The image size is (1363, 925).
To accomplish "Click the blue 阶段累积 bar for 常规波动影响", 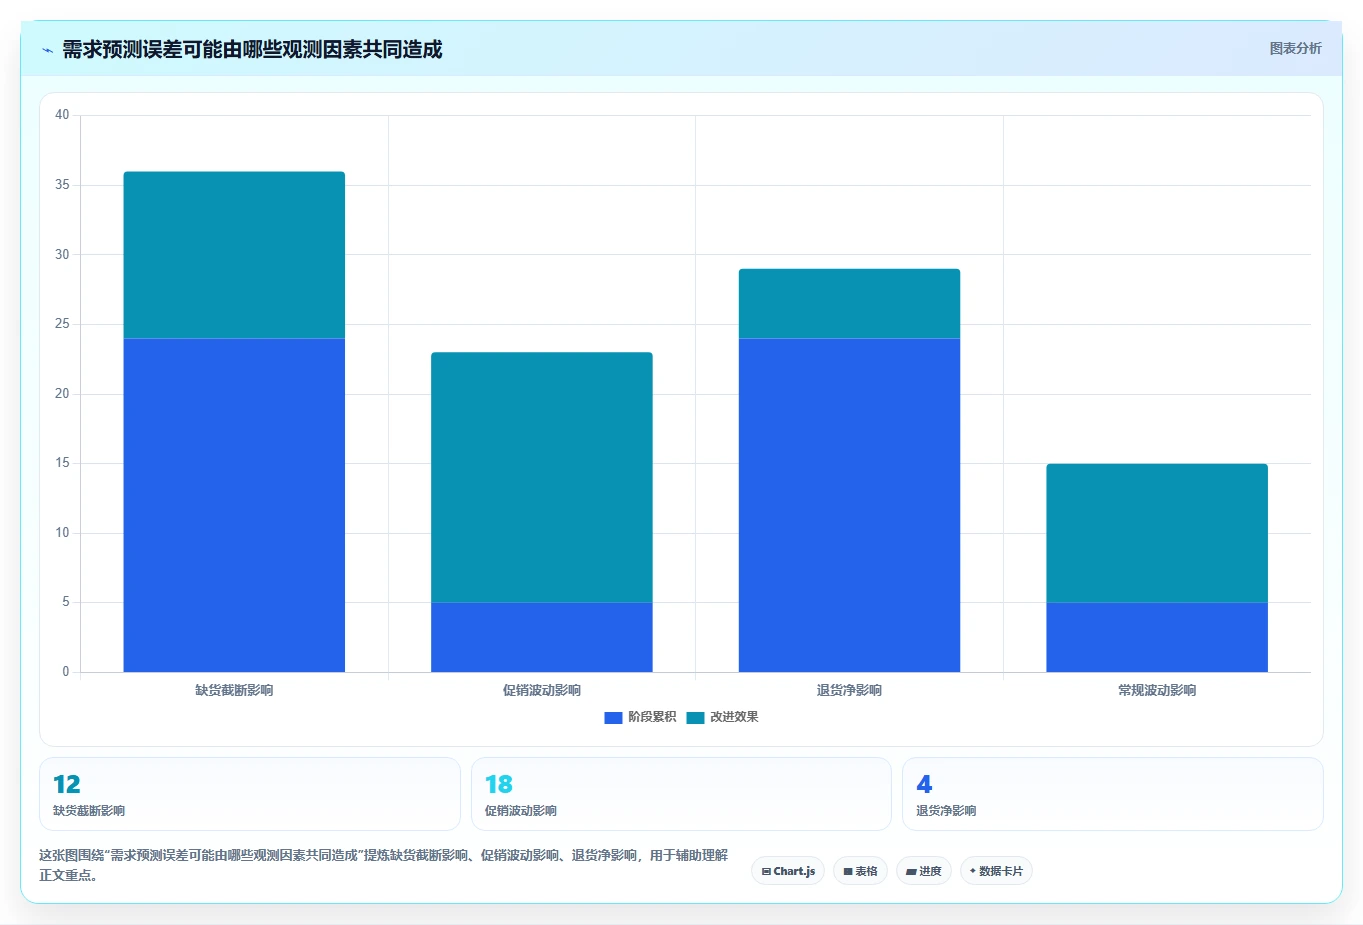I will coord(1157,637).
